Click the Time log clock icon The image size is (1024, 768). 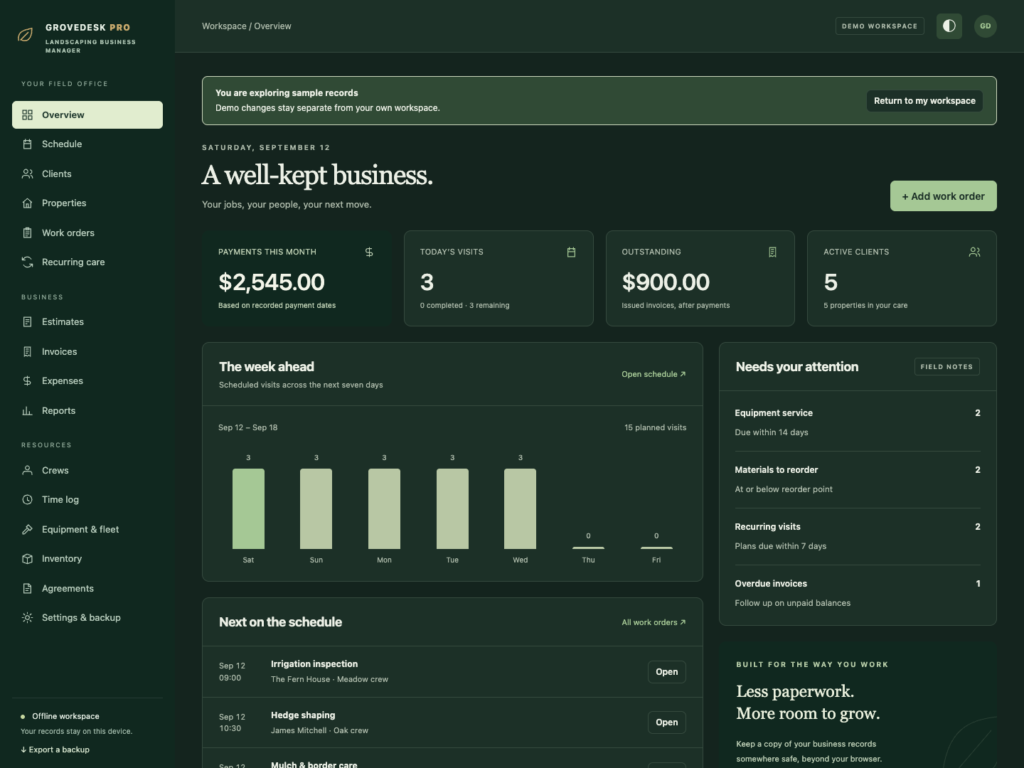coord(27,500)
